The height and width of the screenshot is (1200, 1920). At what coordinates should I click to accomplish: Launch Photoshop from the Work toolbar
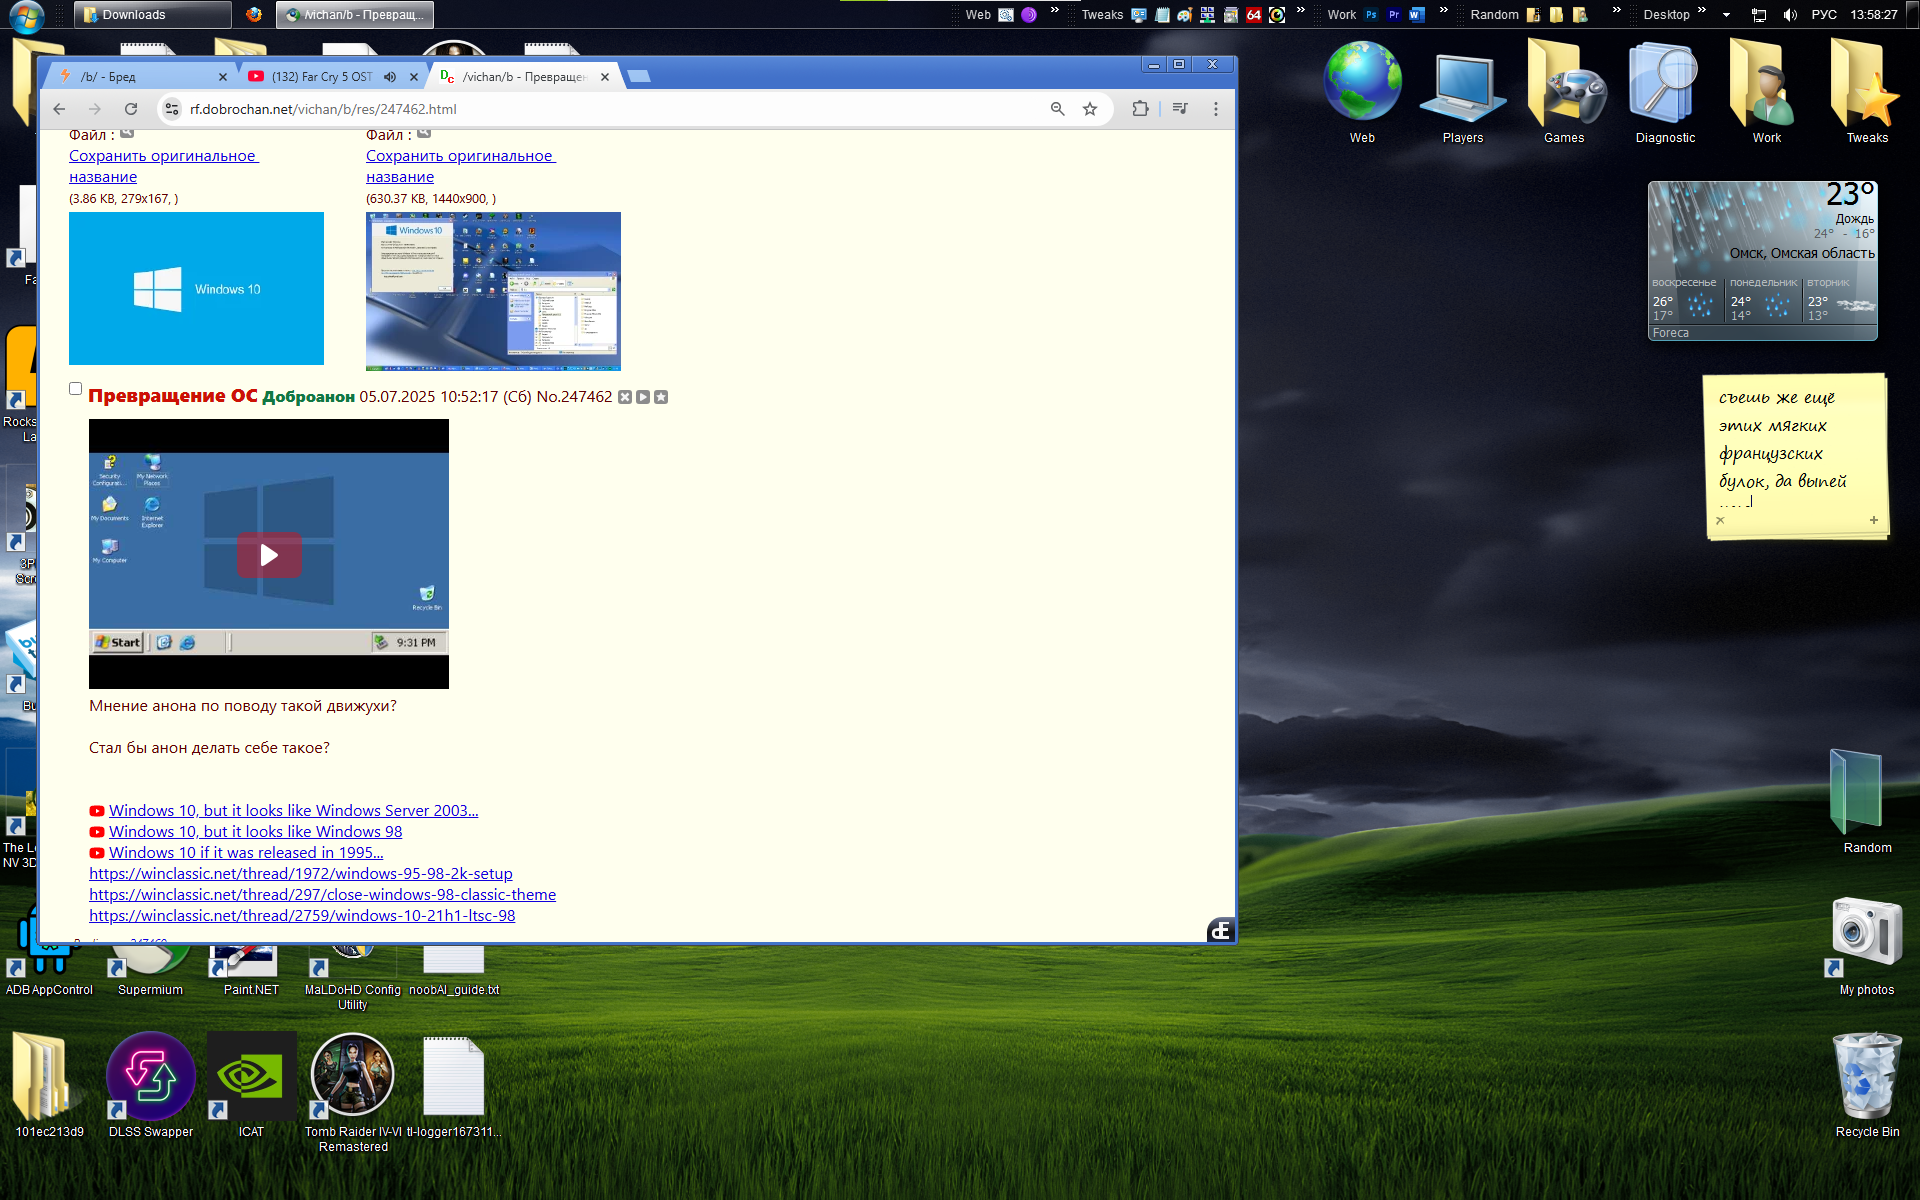pos(1371,15)
